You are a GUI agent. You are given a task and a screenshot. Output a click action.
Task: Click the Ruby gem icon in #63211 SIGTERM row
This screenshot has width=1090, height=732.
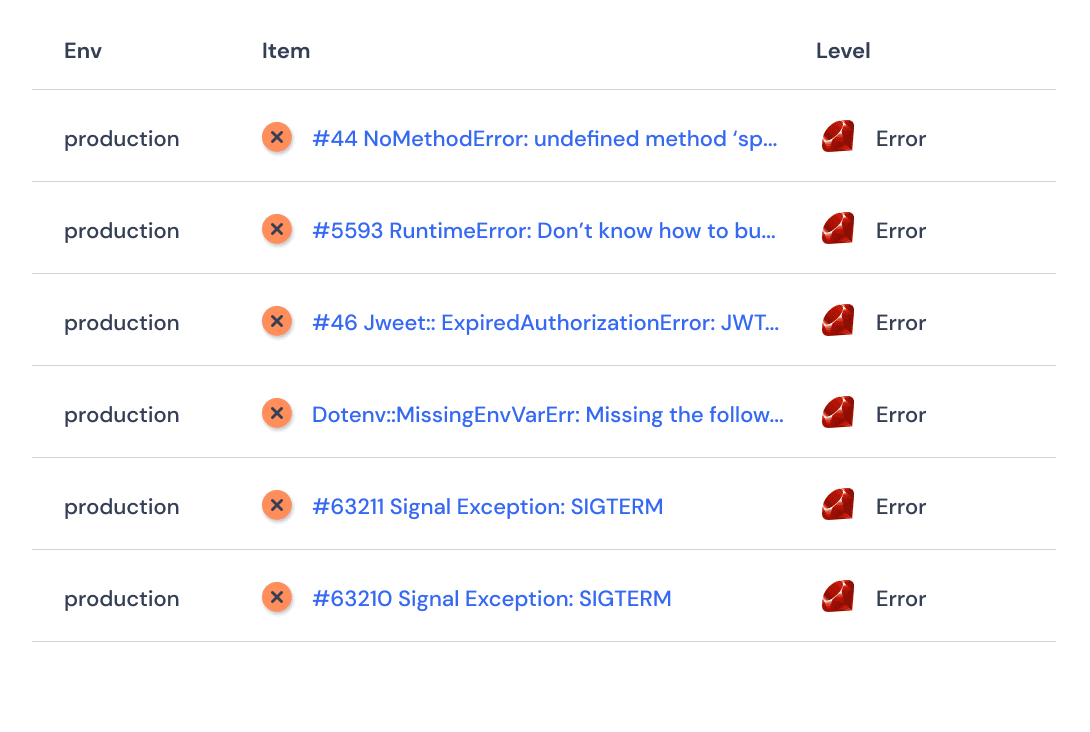click(838, 506)
